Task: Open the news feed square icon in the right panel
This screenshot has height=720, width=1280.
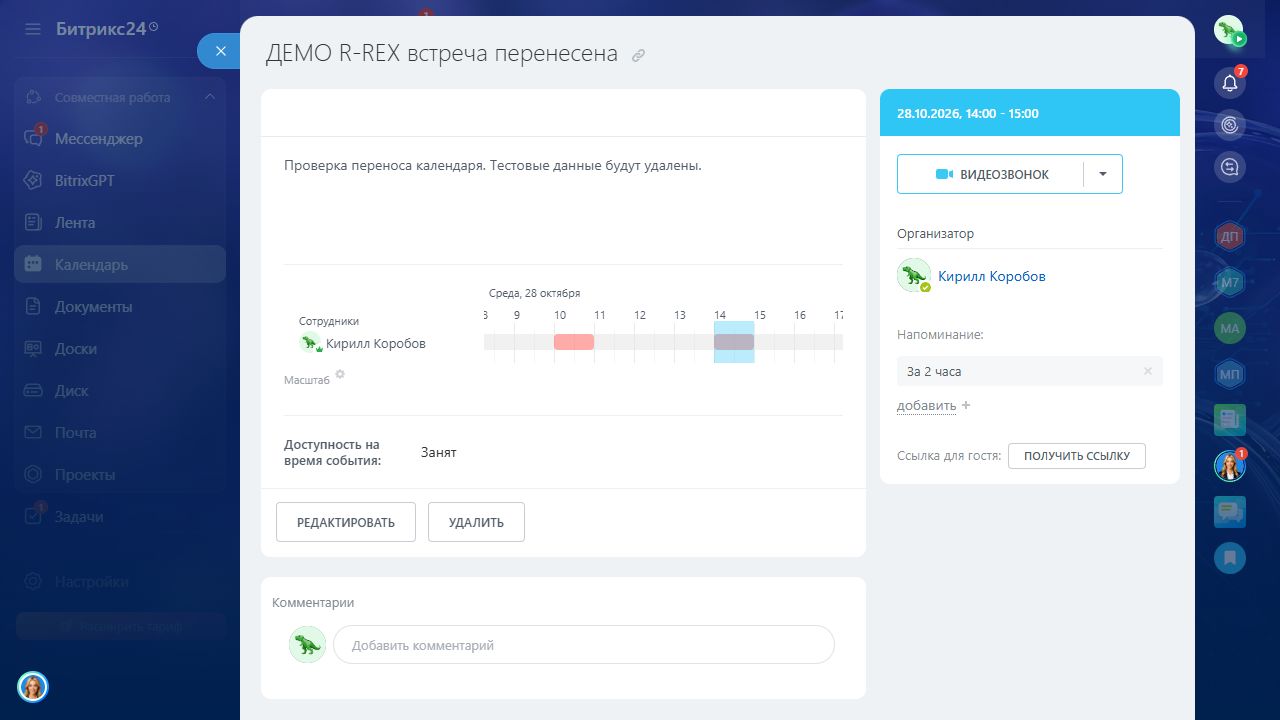Action: pyautogui.click(x=1230, y=420)
